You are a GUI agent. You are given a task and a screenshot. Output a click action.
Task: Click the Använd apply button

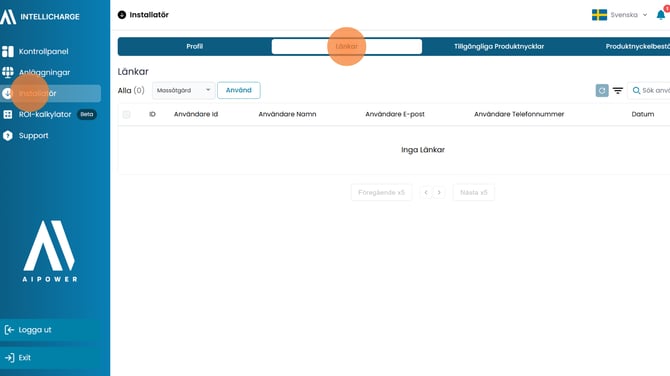pos(238,90)
